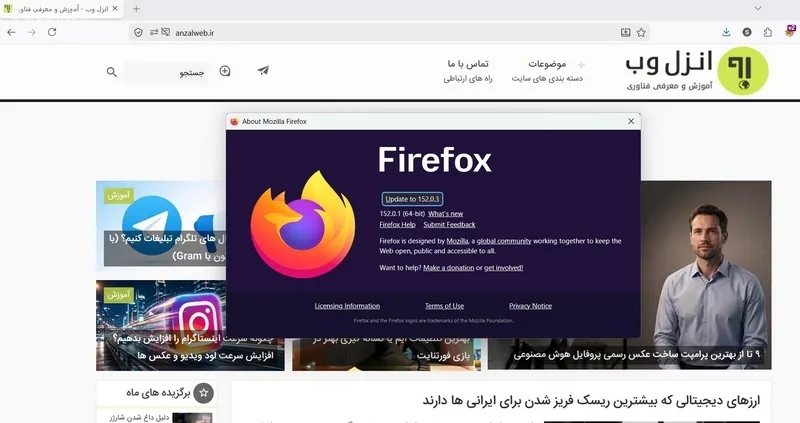Bookmark this page with the star icon
This screenshot has height=423, width=800.
click(641, 33)
